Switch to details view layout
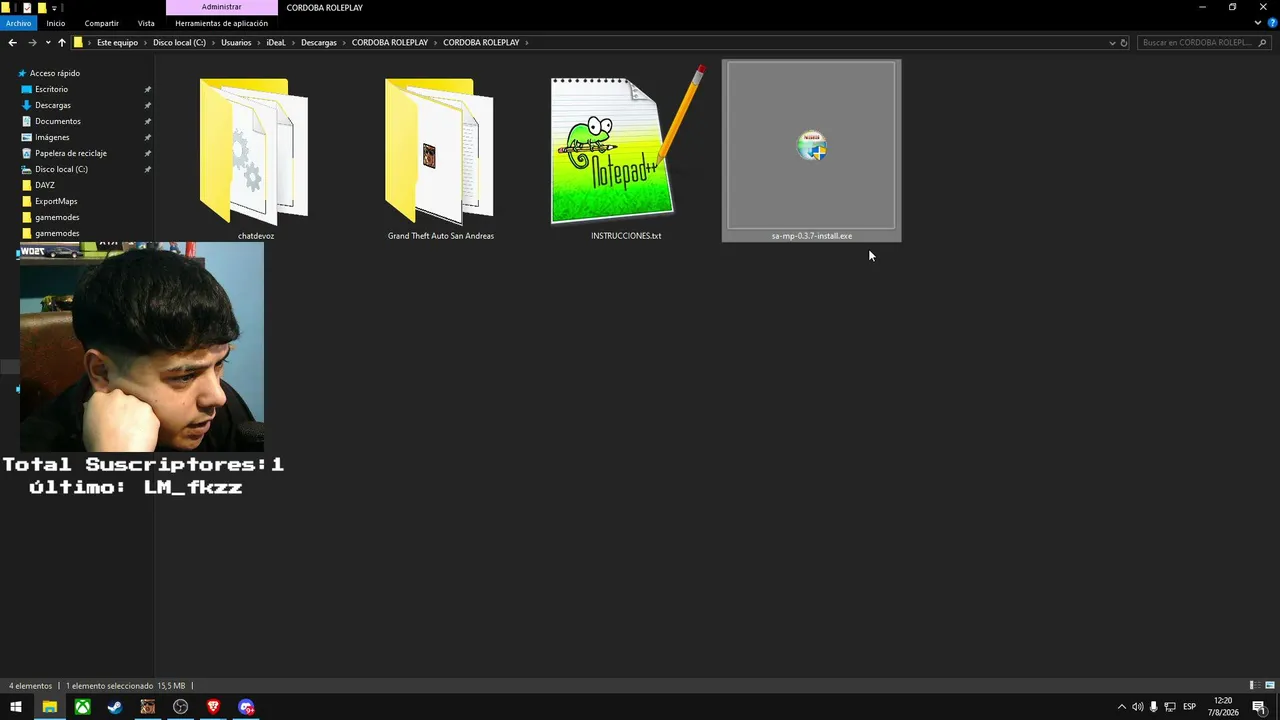The height and width of the screenshot is (720, 1280). click(1253, 686)
